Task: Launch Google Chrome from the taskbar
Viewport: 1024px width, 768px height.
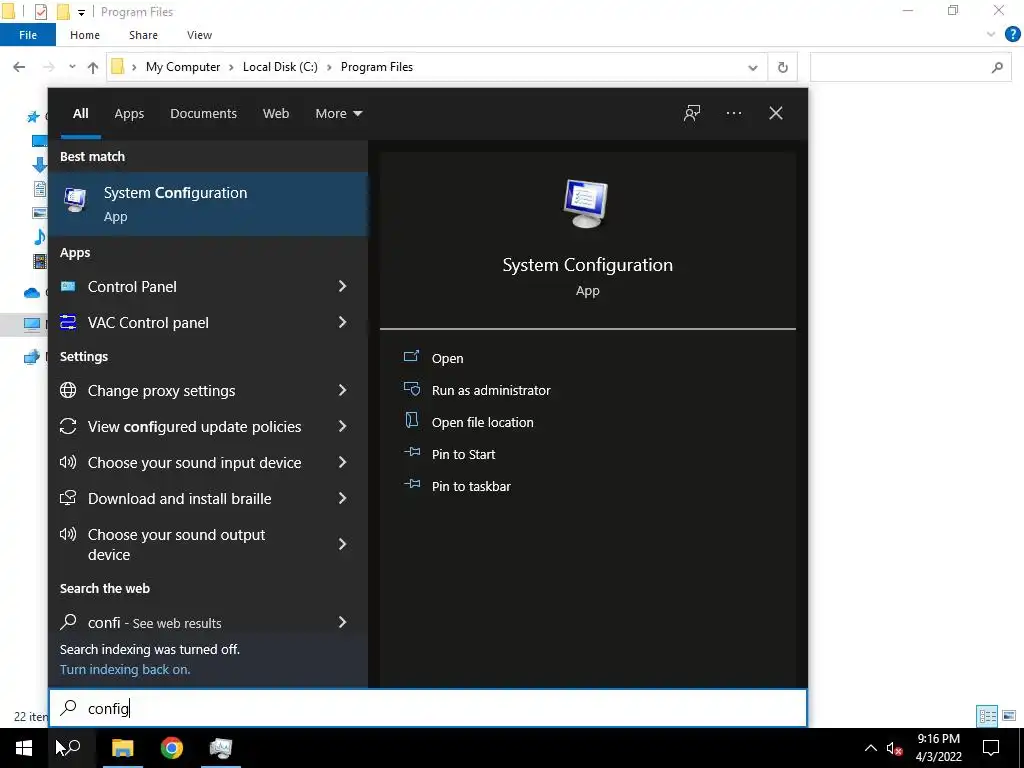Action: (172, 748)
